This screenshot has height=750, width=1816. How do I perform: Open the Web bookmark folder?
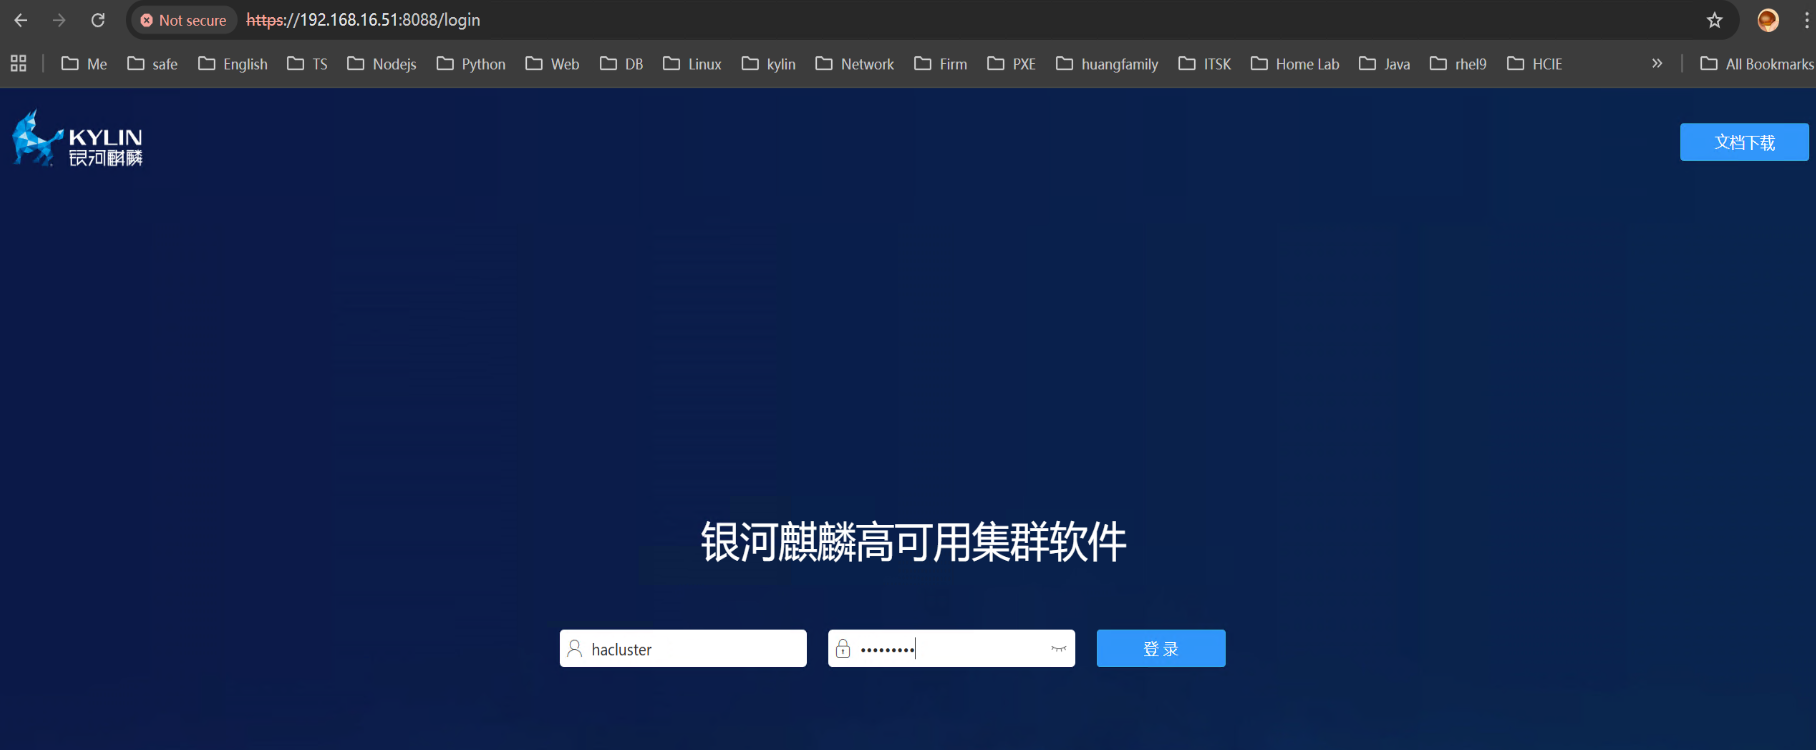click(x=552, y=64)
